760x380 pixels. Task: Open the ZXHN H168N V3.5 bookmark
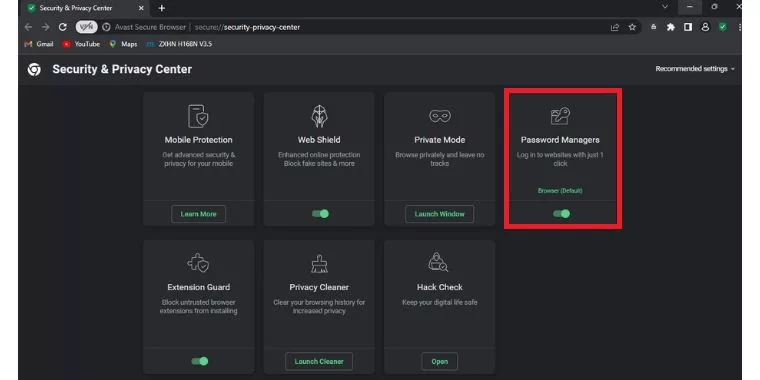(179, 44)
